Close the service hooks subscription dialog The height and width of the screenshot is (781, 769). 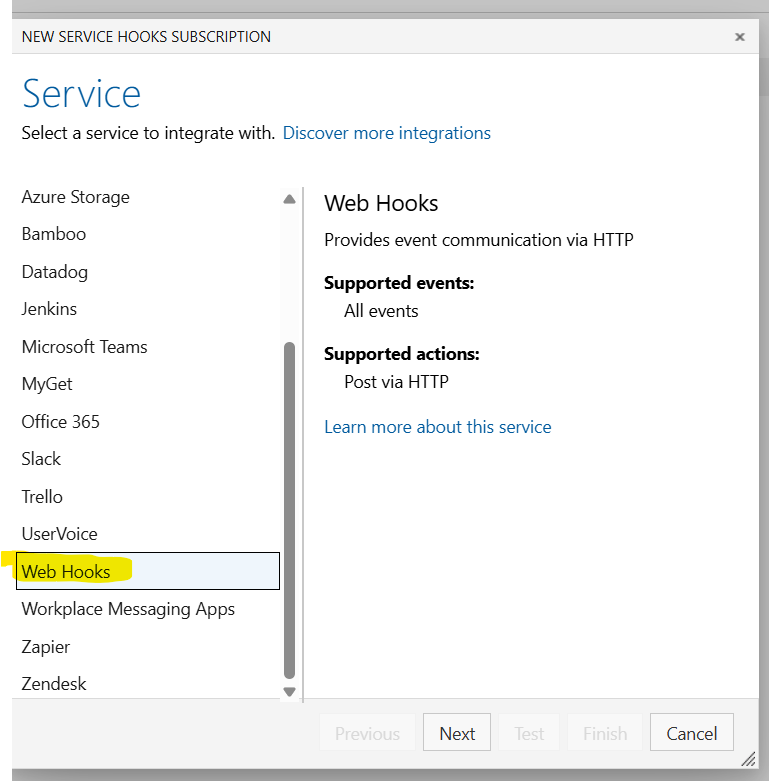(x=740, y=37)
